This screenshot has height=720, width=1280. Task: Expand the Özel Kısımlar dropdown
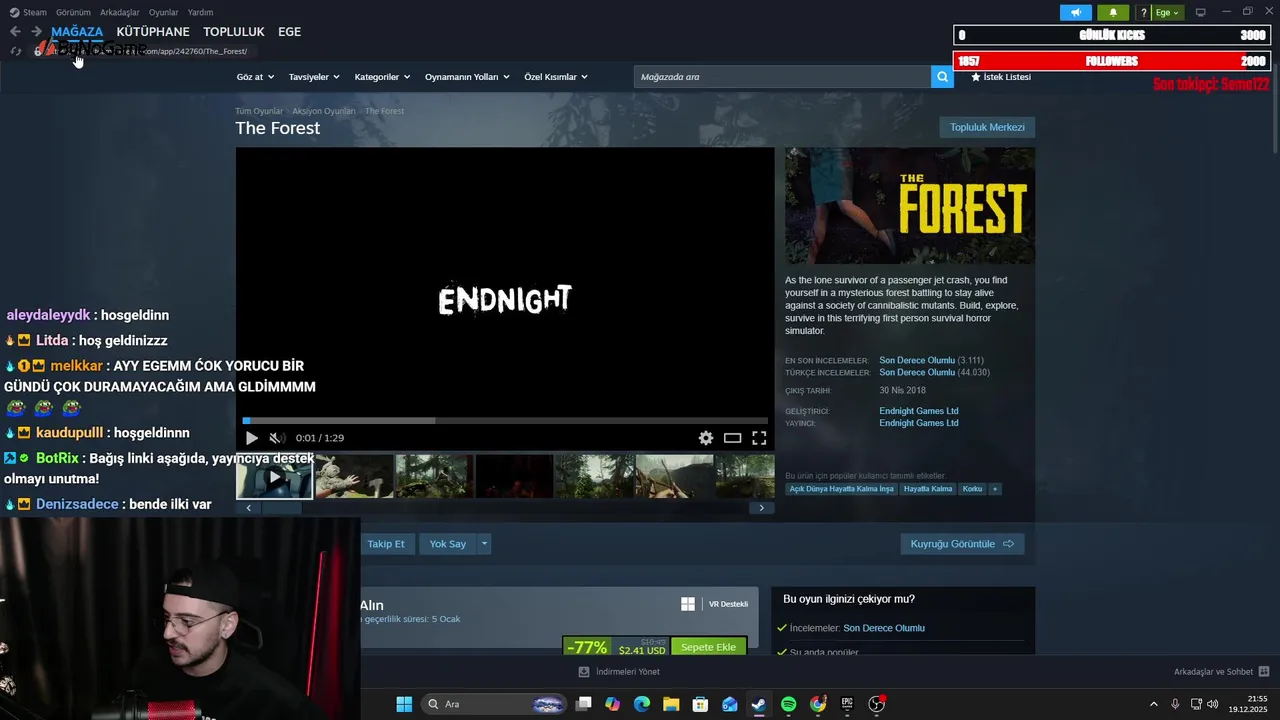click(x=556, y=77)
